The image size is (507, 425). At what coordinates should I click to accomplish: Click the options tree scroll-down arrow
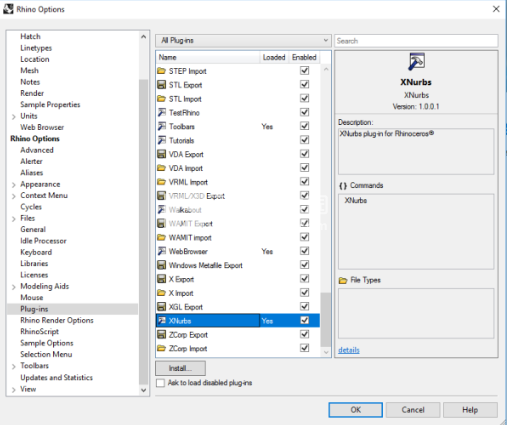coord(144,390)
